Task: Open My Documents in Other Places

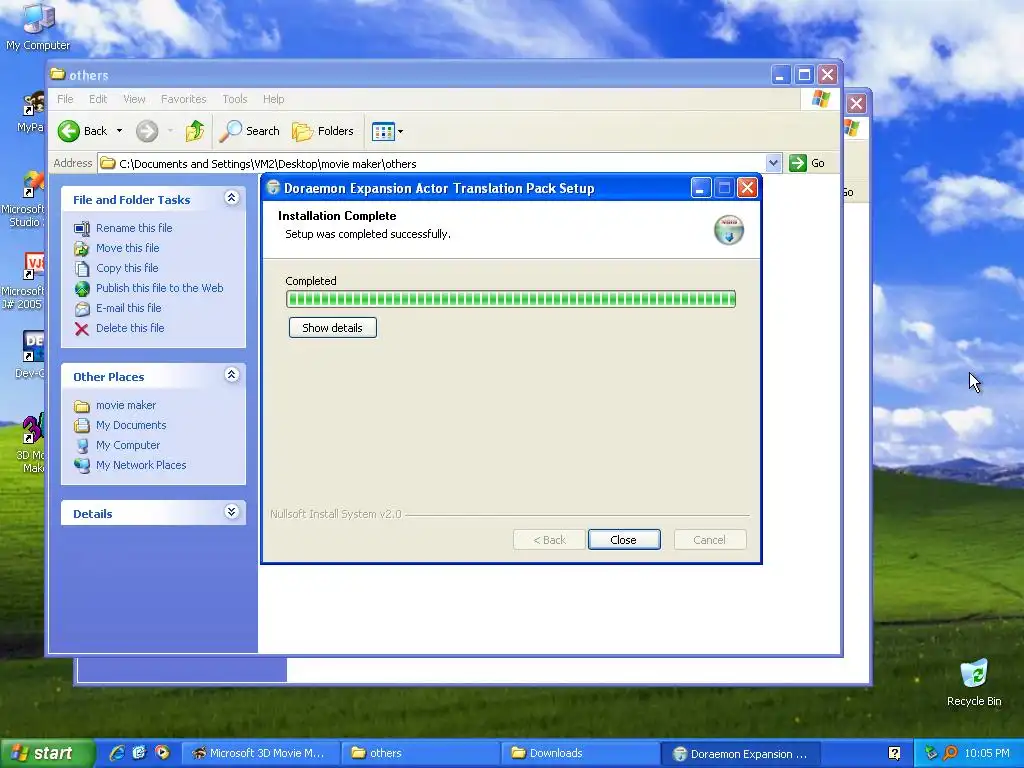Action: click(131, 425)
